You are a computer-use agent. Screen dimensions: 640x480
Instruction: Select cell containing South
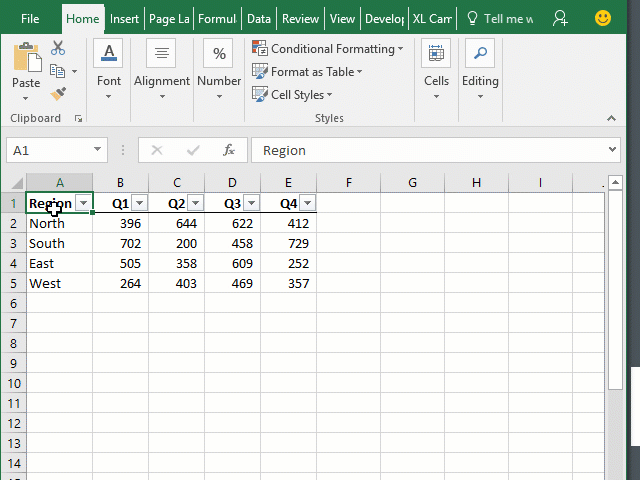pos(47,243)
